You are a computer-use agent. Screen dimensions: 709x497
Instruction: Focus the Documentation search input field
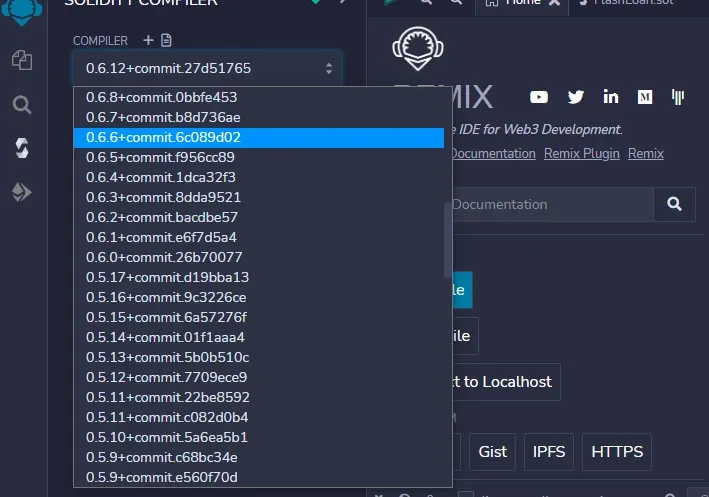tap(553, 204)
